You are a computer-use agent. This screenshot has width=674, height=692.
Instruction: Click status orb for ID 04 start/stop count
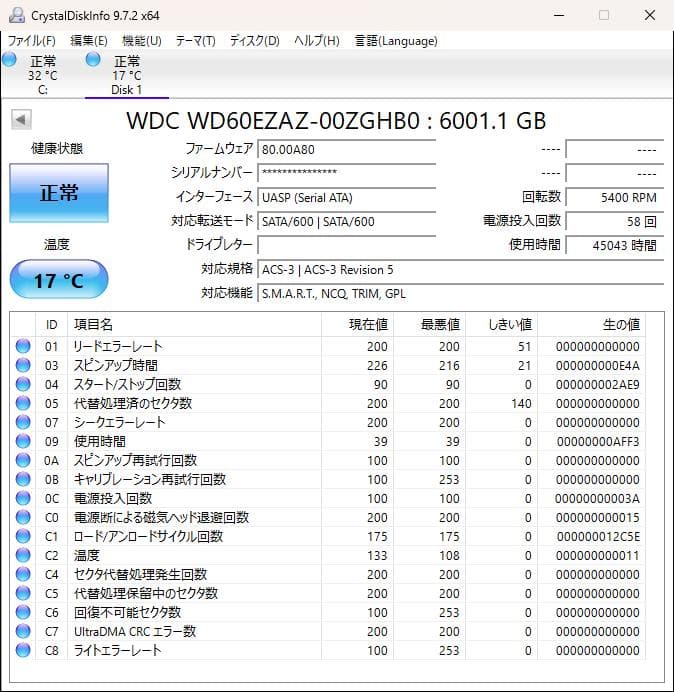click(x=23, y=384)
